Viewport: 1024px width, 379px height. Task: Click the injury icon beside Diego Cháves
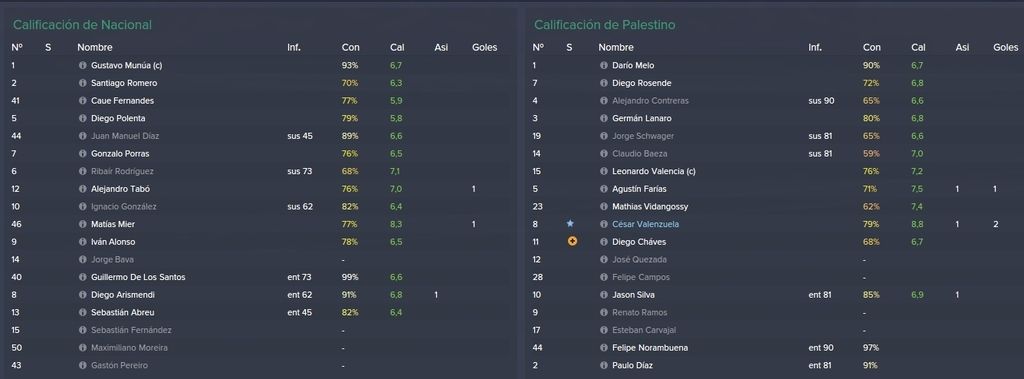[572, 241]
